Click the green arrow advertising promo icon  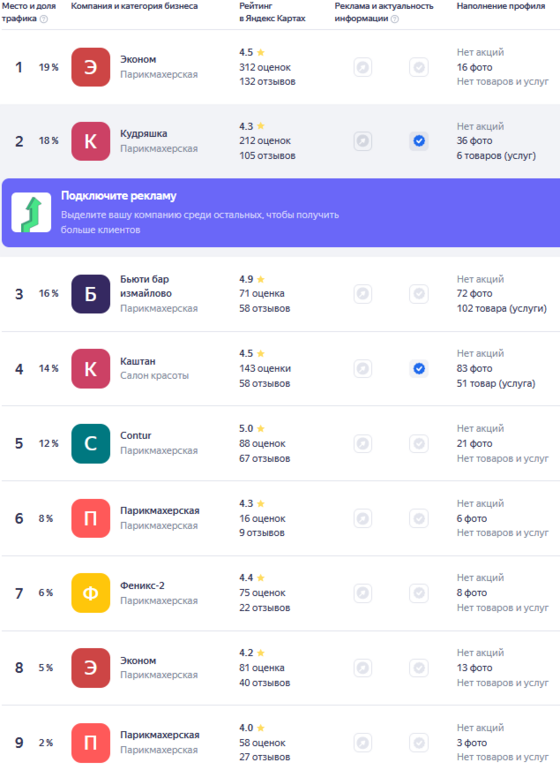(x=31, y=212)
